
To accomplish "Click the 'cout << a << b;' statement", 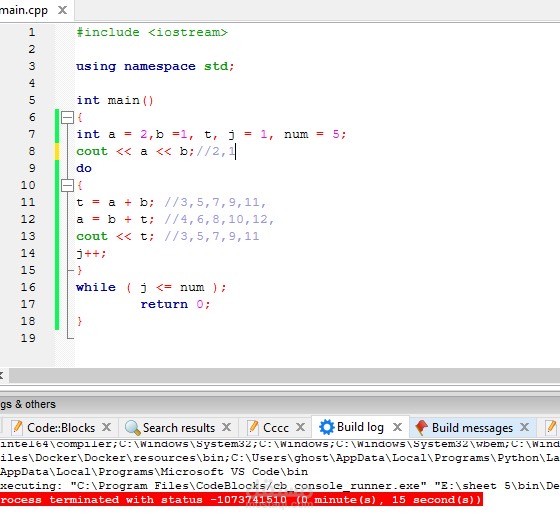I will click(135, 151).
